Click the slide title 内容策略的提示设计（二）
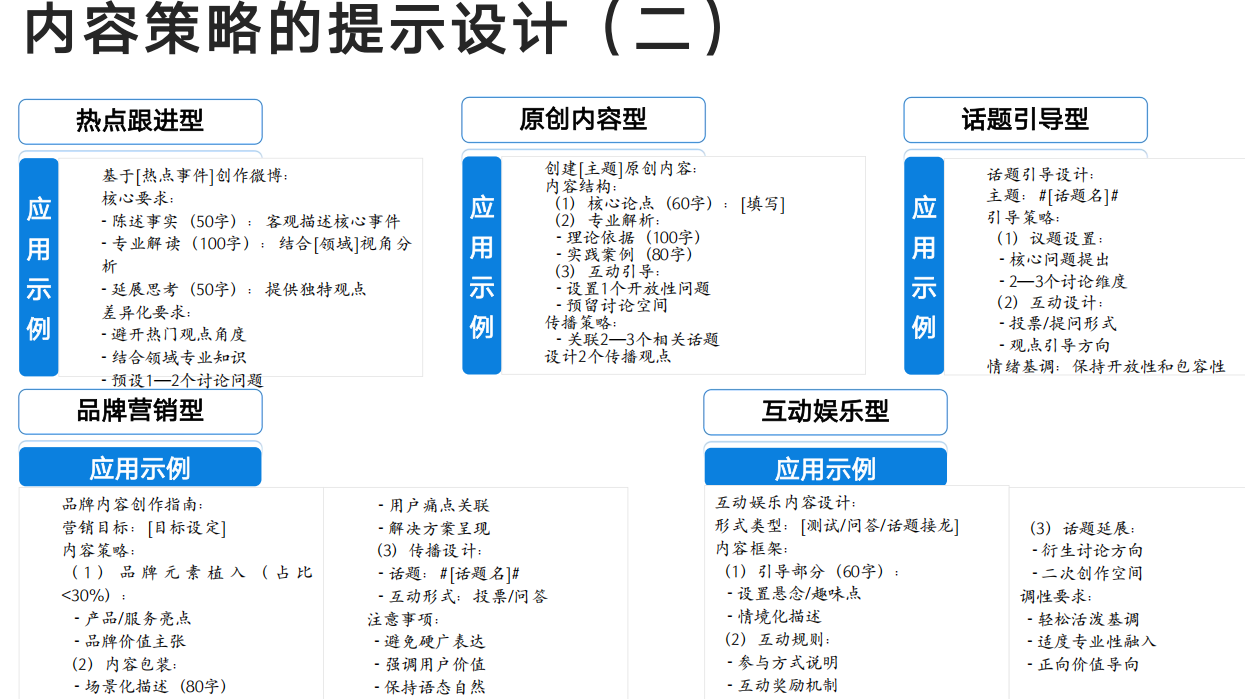 374,30
